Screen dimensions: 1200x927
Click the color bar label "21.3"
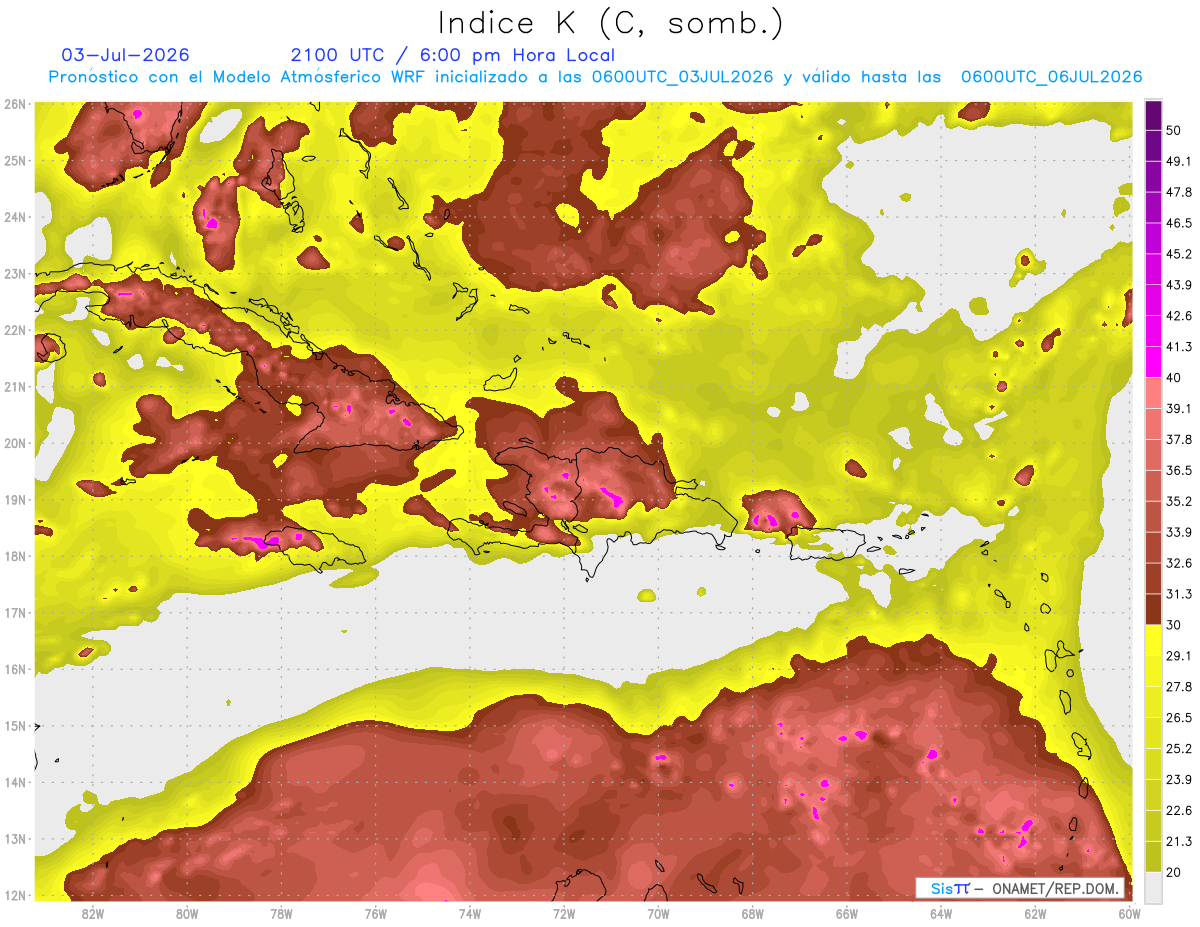point(1179,841)
